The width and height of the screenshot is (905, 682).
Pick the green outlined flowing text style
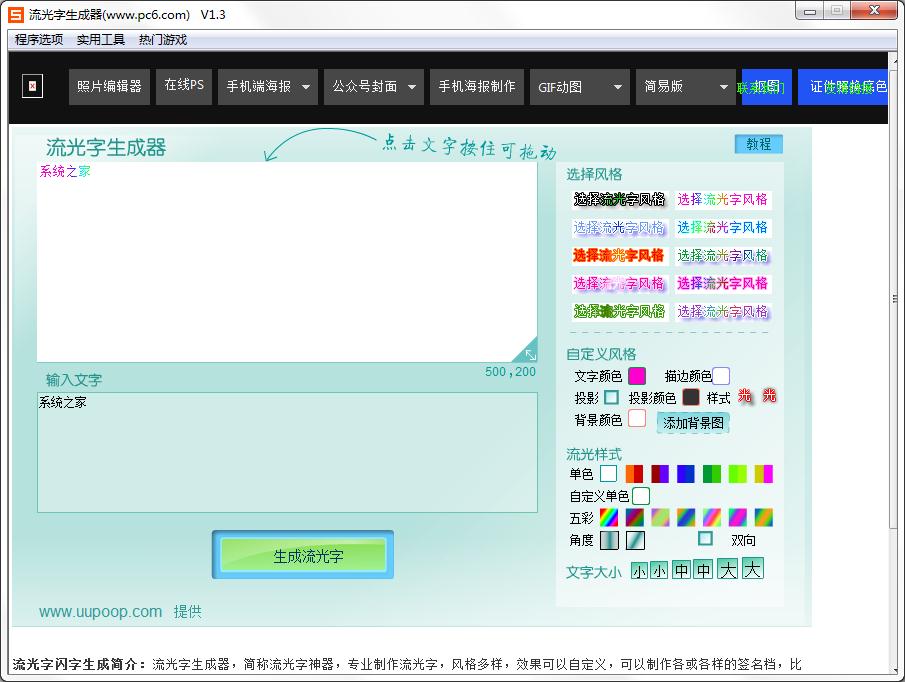coord(618,312)
